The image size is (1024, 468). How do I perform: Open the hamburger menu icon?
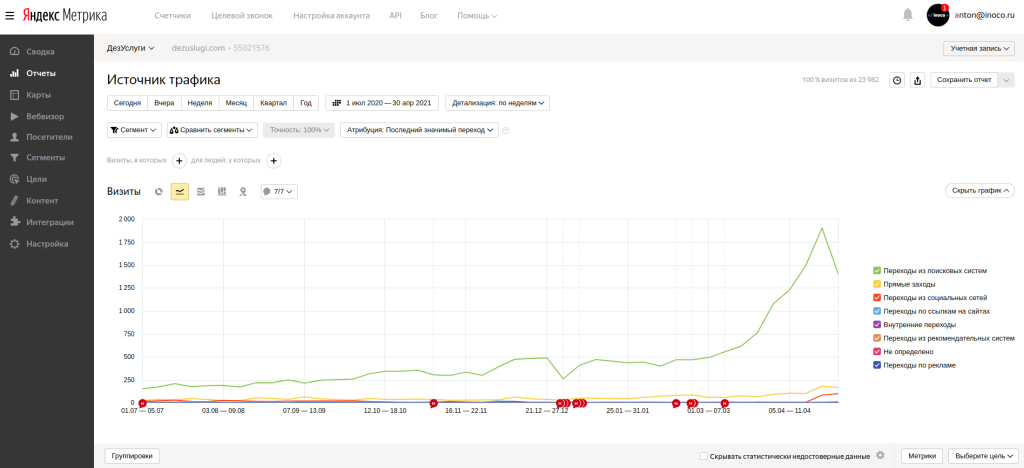pyautogui.click(x=10, y=16)
